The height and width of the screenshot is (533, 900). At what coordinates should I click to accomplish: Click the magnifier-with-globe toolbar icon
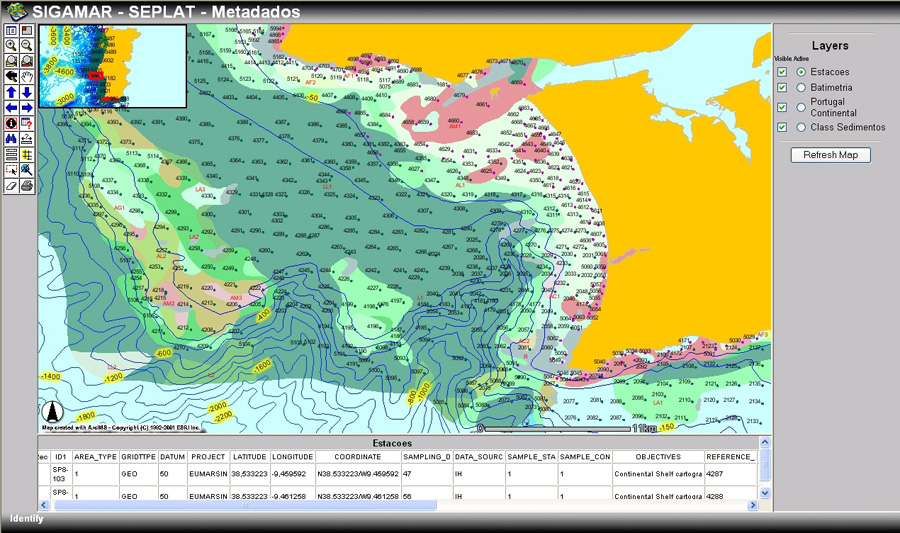point(27,170)
